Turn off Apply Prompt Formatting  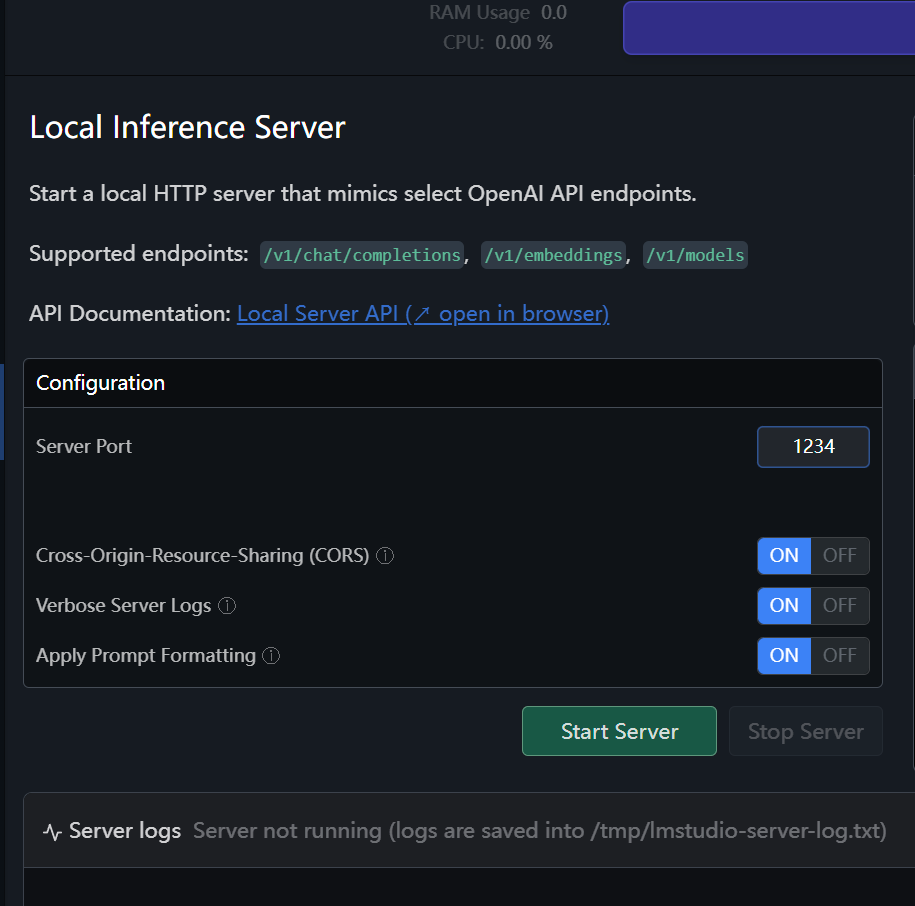point(840,656)
